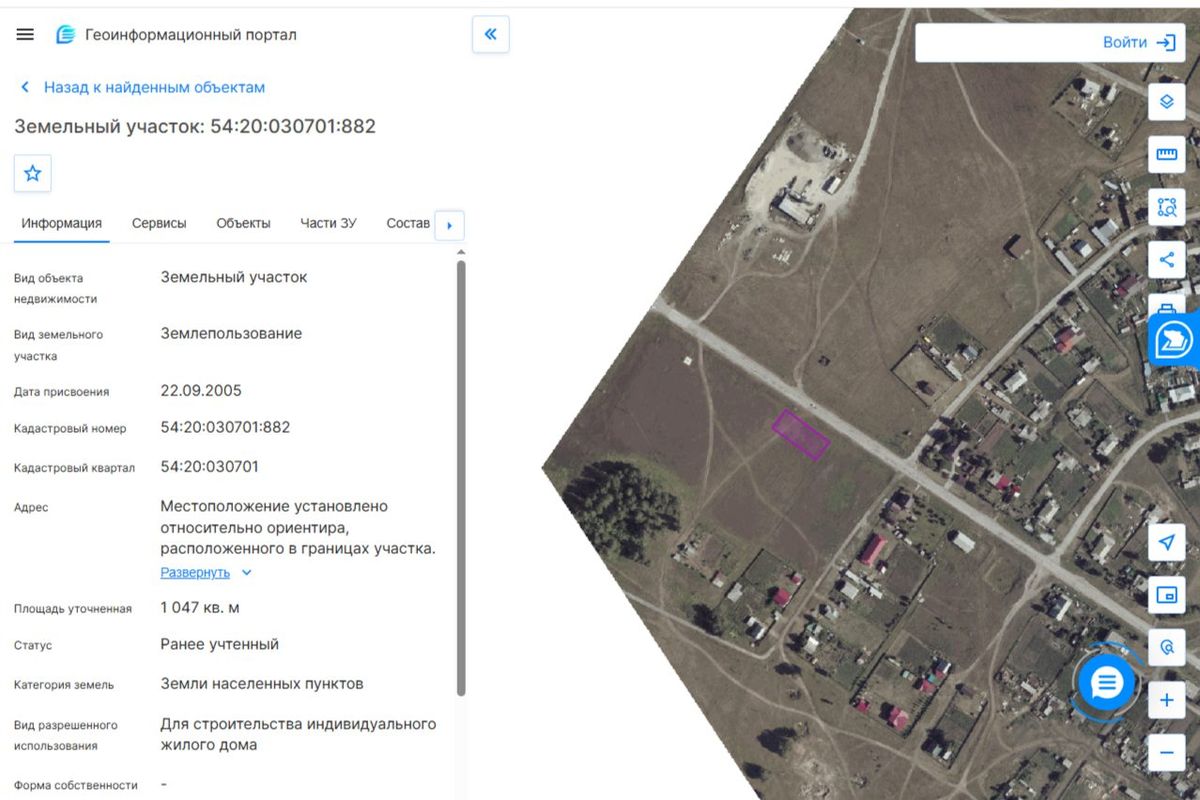Click the login arrow icon beside Войти
The width and height of the screenshot is (1200, 800).
pos(1166,43)
